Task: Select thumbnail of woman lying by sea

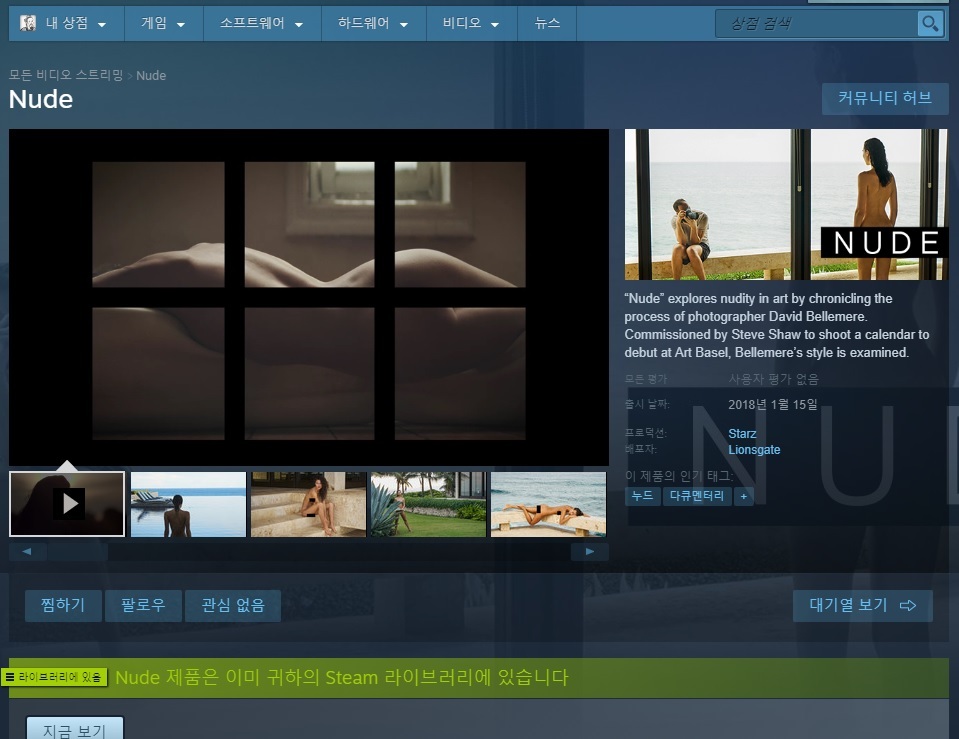Action: (549, 504)
